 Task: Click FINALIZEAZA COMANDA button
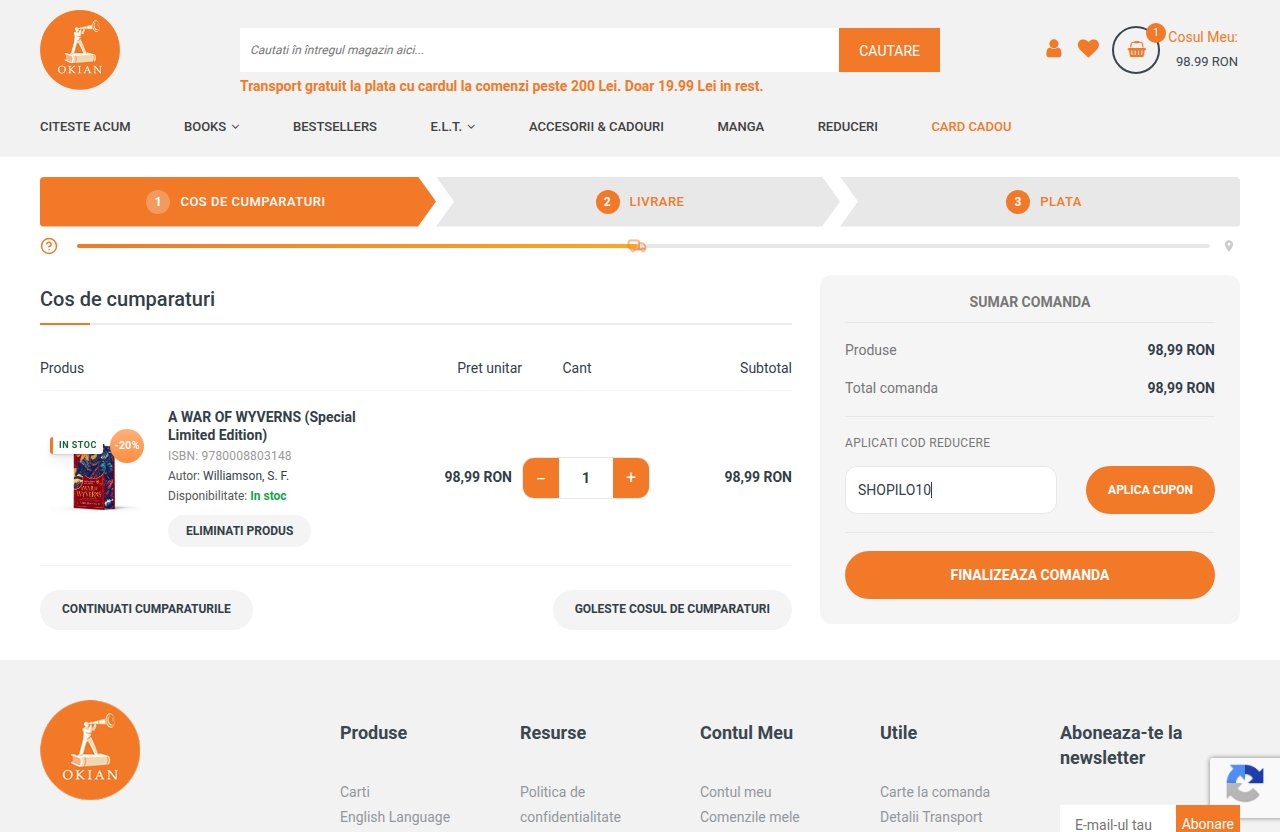(x=1030, y=575)
